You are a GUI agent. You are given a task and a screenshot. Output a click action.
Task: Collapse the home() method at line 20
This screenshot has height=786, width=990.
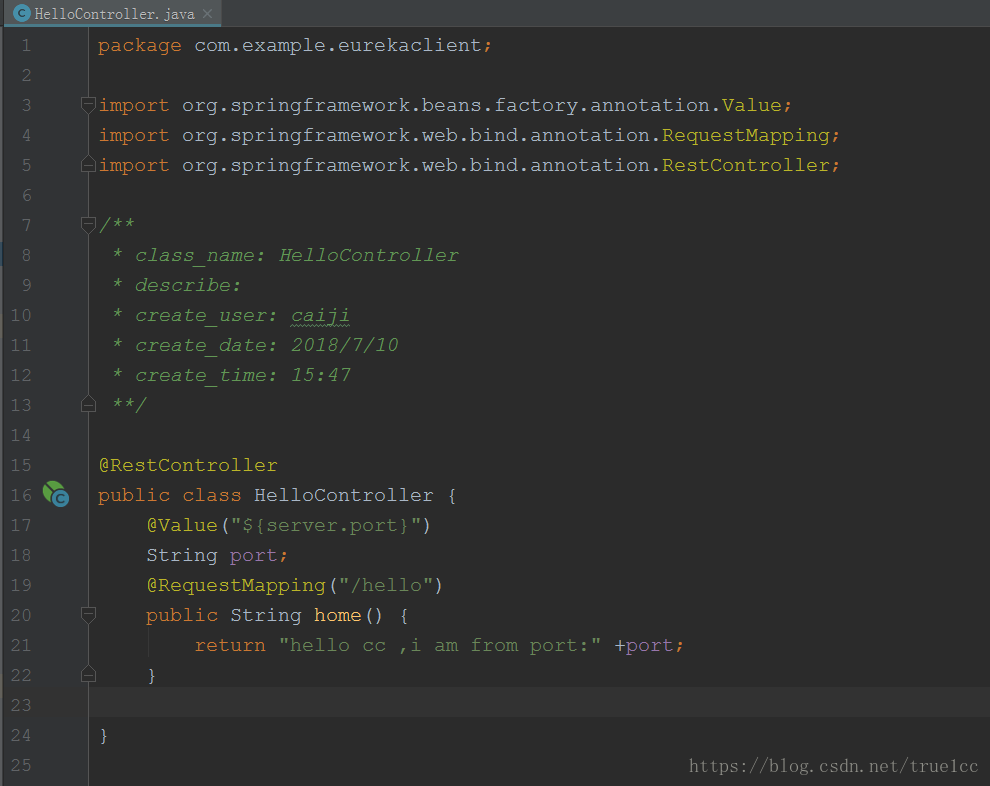[x=88, y=614]
